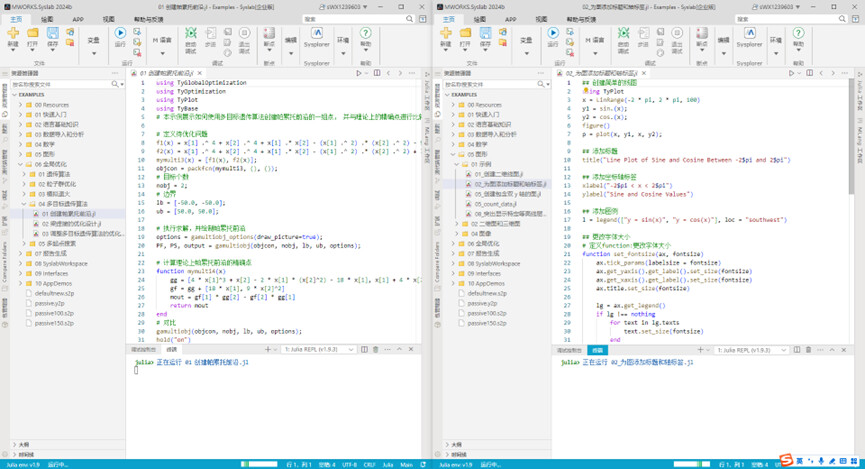The width and height of the screenshot is (865, 469).
Task: Click UTF-8 encoding in left window status bar
Action: tap(349, 465)
